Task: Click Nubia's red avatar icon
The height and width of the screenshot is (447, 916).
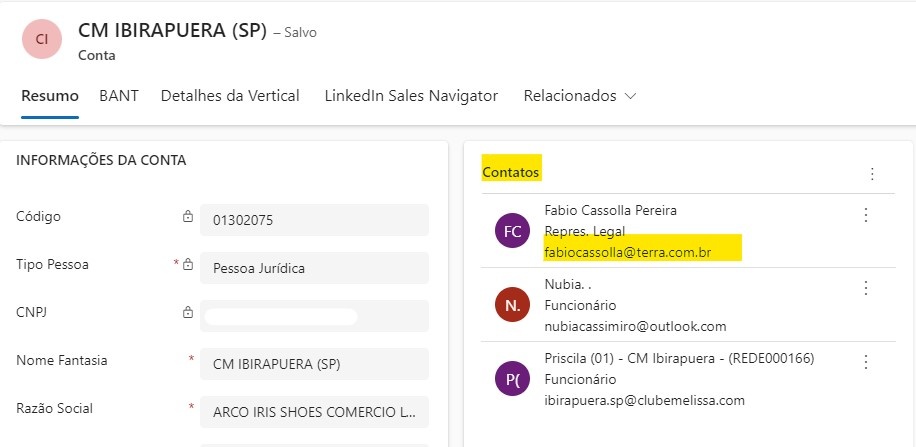Action: [x=512, y=306]
